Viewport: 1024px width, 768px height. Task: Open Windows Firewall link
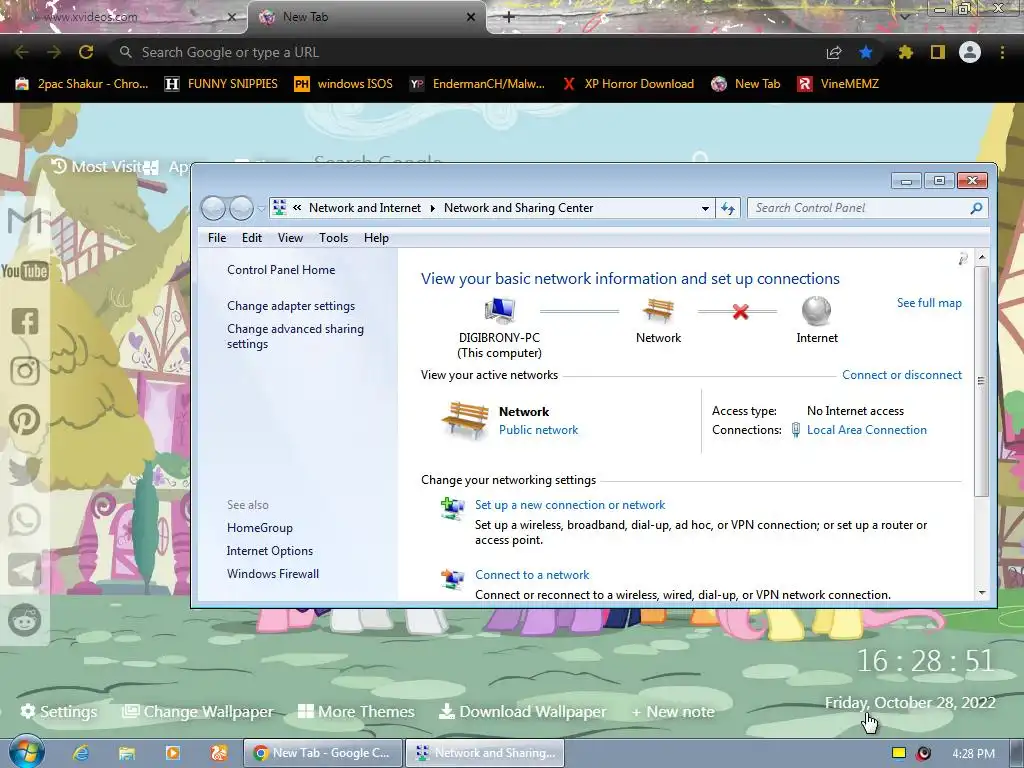(x=273, y=573)
